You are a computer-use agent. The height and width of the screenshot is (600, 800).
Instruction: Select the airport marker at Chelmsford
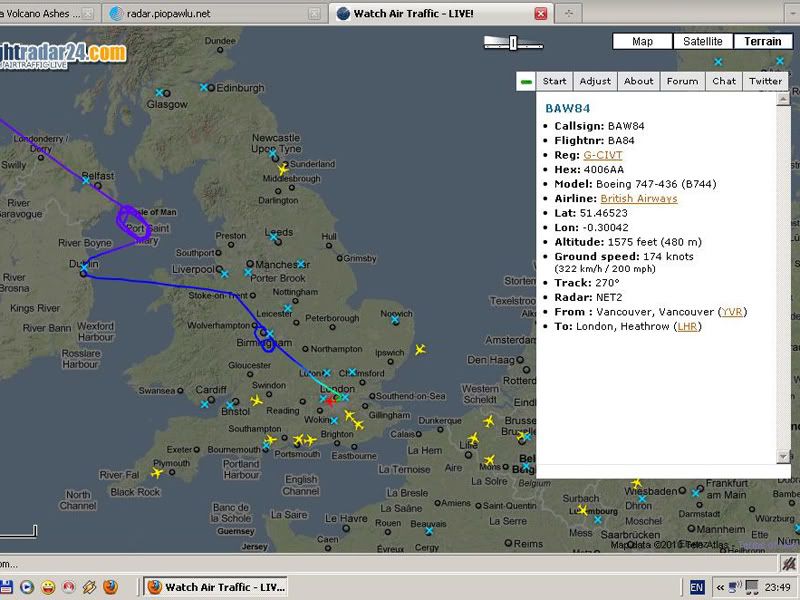(x=352, y=372)
